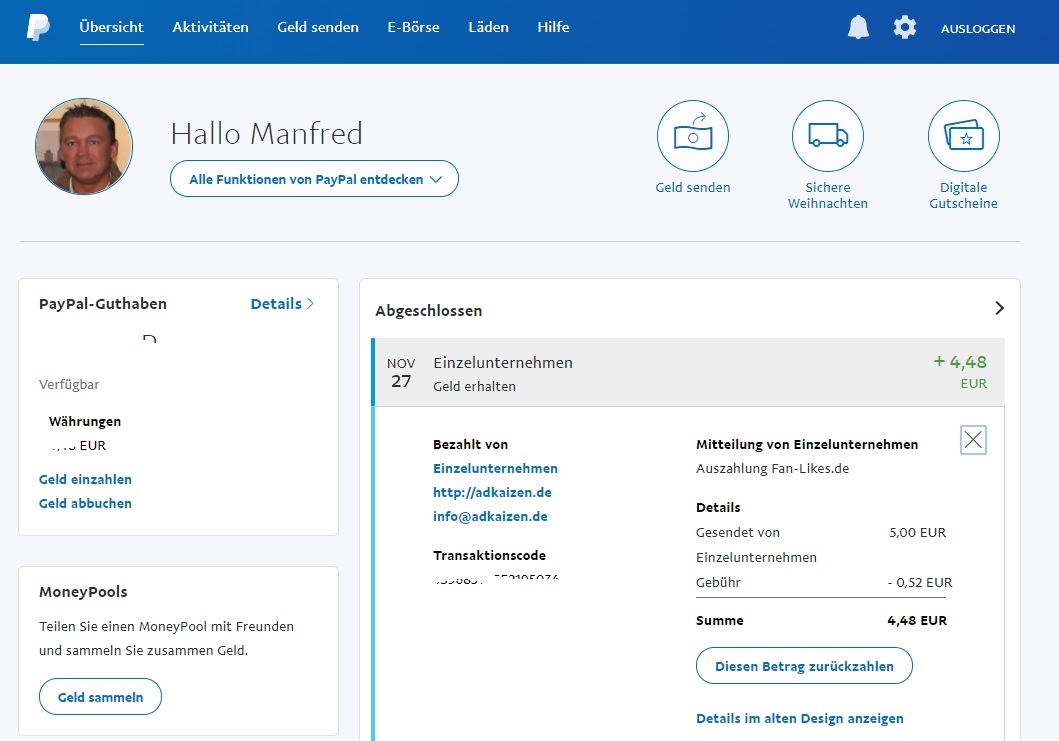Viewport: 1059px width, 741px height.
Task: Expand the Abgeschlossen section arrow
Action: [x=999, y=309]
